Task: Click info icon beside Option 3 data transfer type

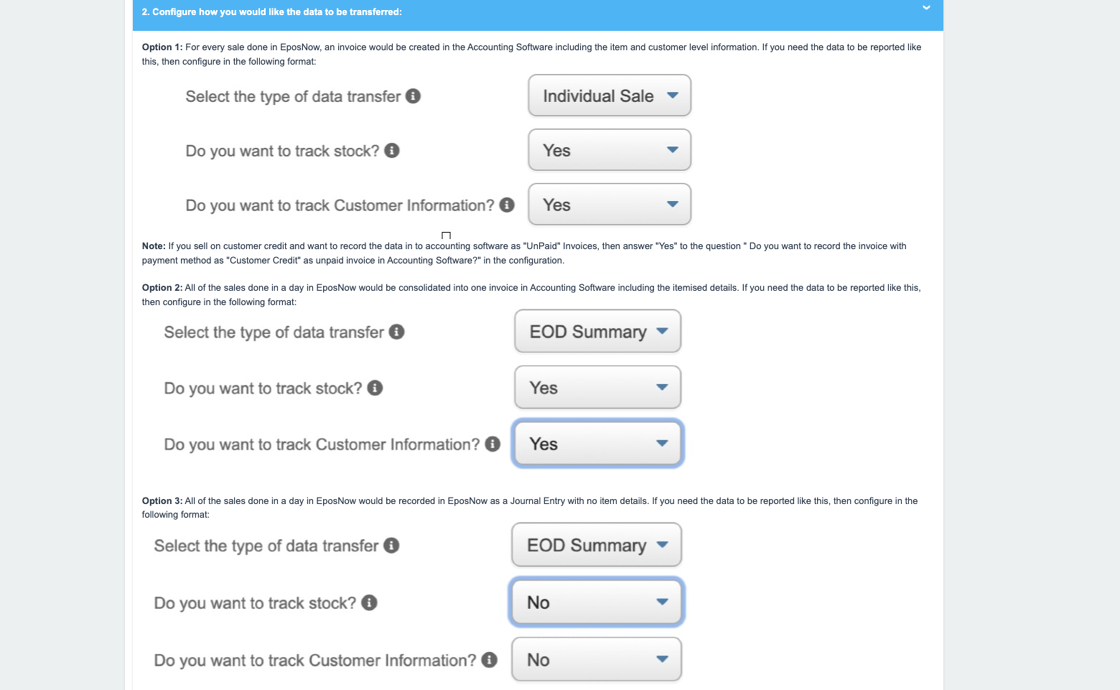Action: [392, 545]
